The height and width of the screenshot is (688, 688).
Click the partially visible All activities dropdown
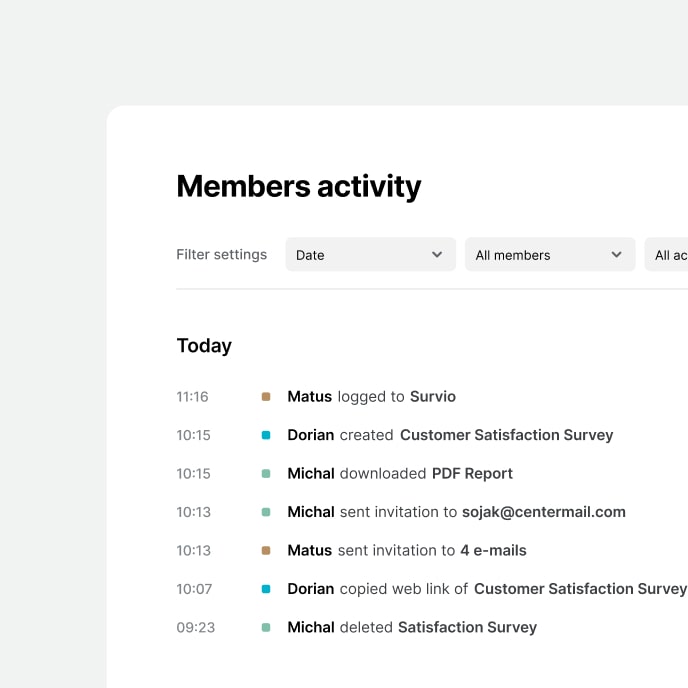666,254
